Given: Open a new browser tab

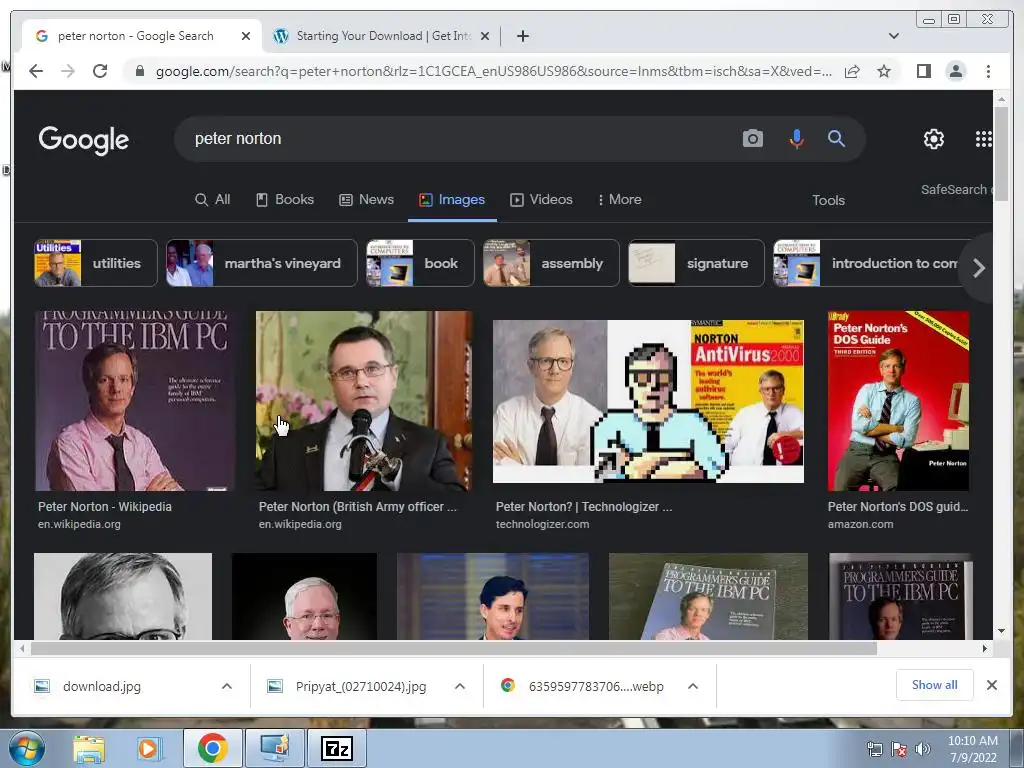Looking at the screenshot, I should (x=522, y=36).
